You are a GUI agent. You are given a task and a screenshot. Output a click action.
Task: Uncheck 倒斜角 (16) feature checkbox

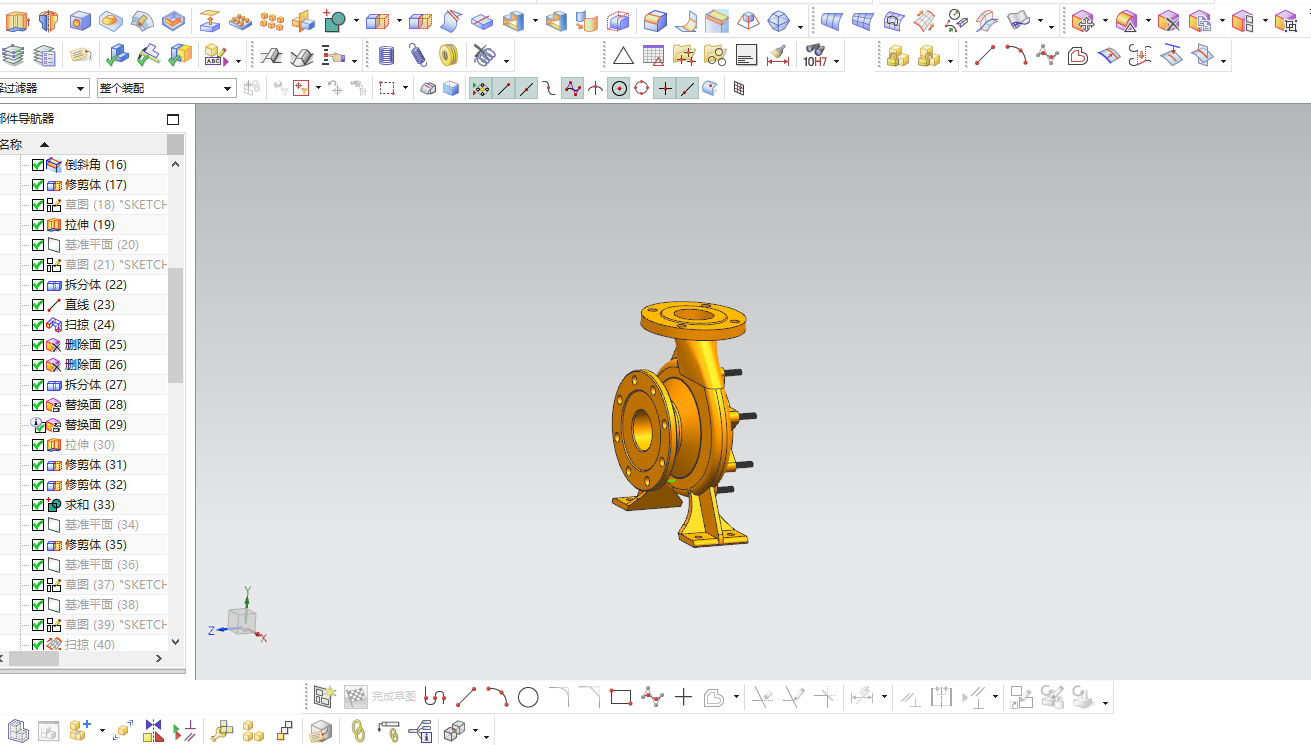38,165
